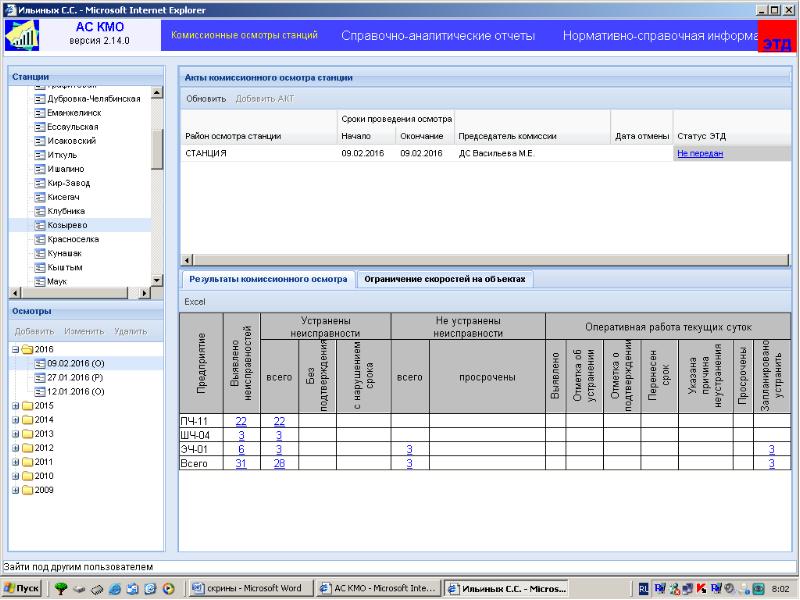Click the Обновить button
This screenshot has width=800, height=600.
pos(206,99)
